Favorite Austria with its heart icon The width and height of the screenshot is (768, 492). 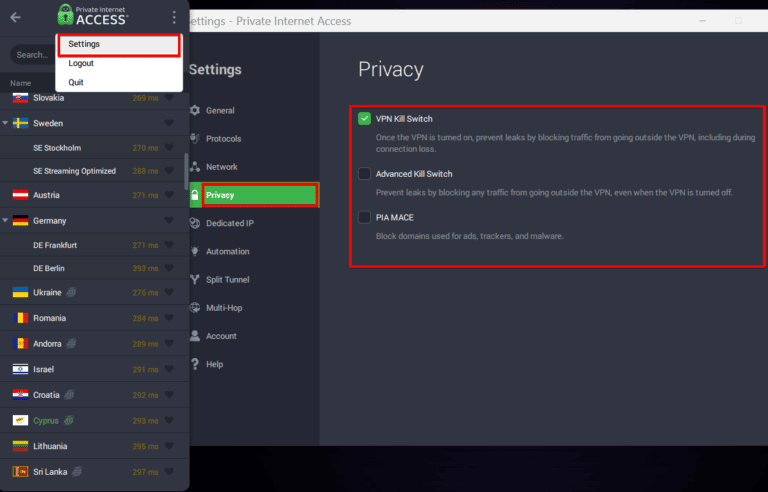click(169, 195)
